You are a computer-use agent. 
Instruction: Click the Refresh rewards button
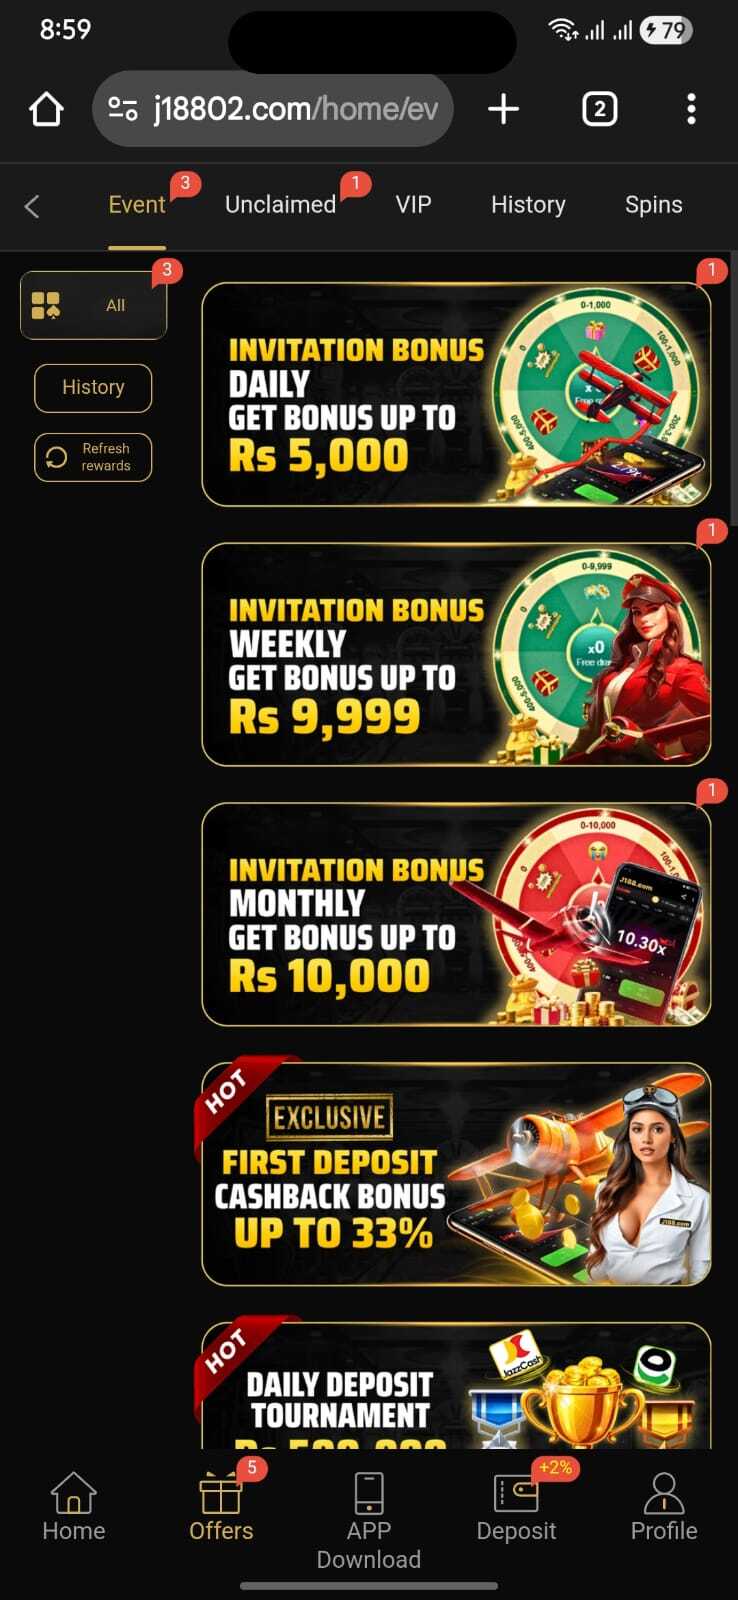93,457
